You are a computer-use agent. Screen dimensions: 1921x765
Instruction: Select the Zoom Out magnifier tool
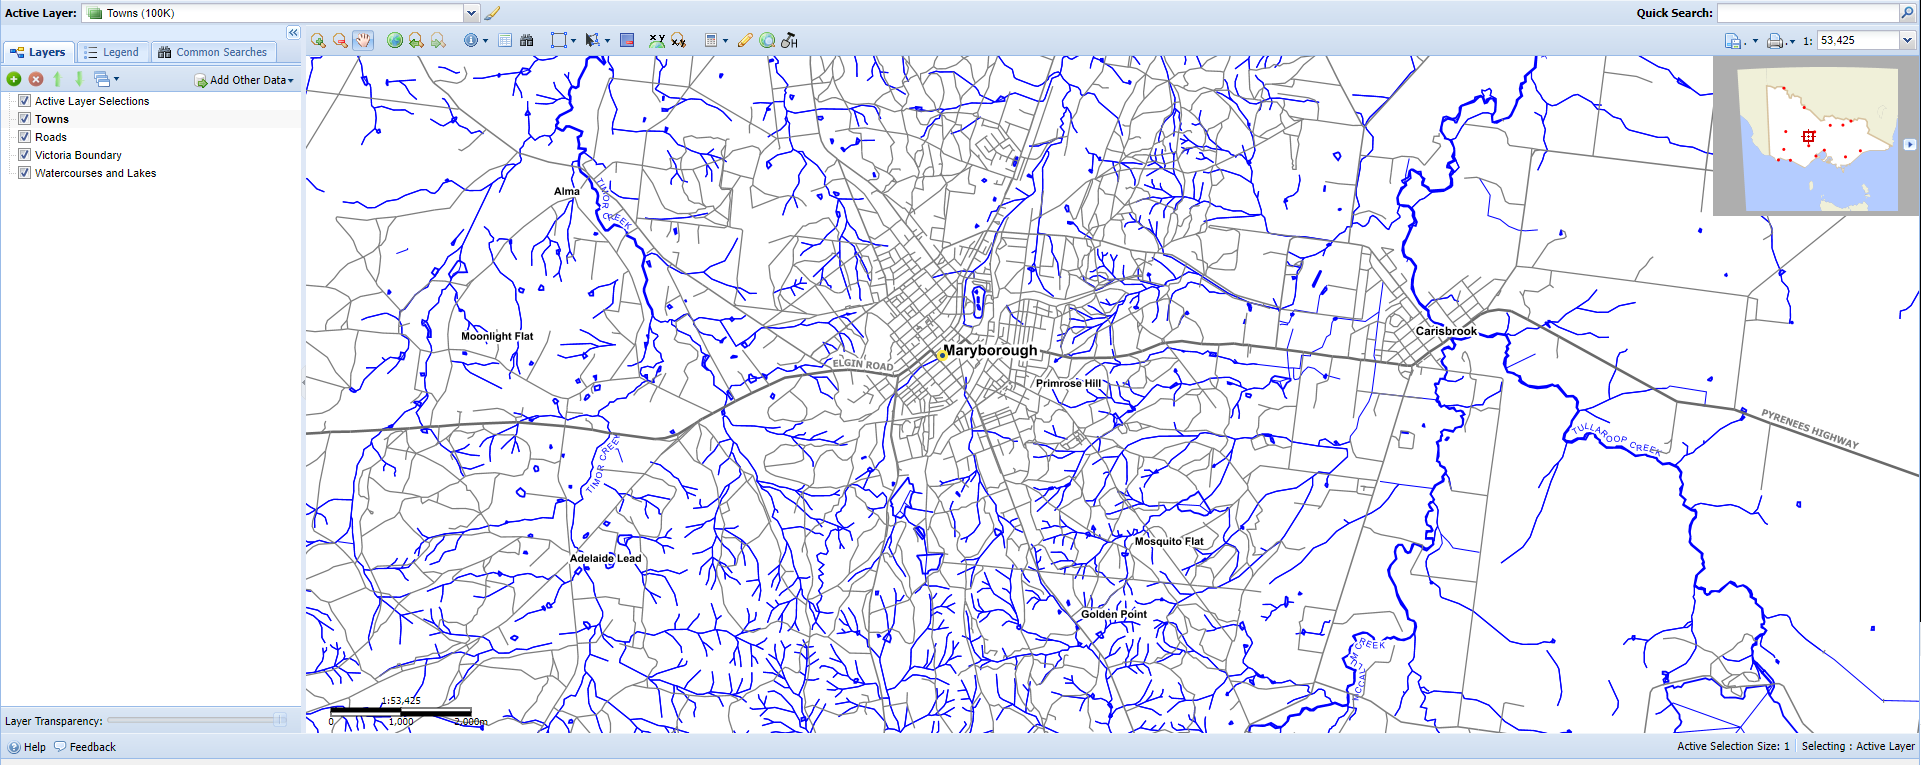click(x=340, y=41)
